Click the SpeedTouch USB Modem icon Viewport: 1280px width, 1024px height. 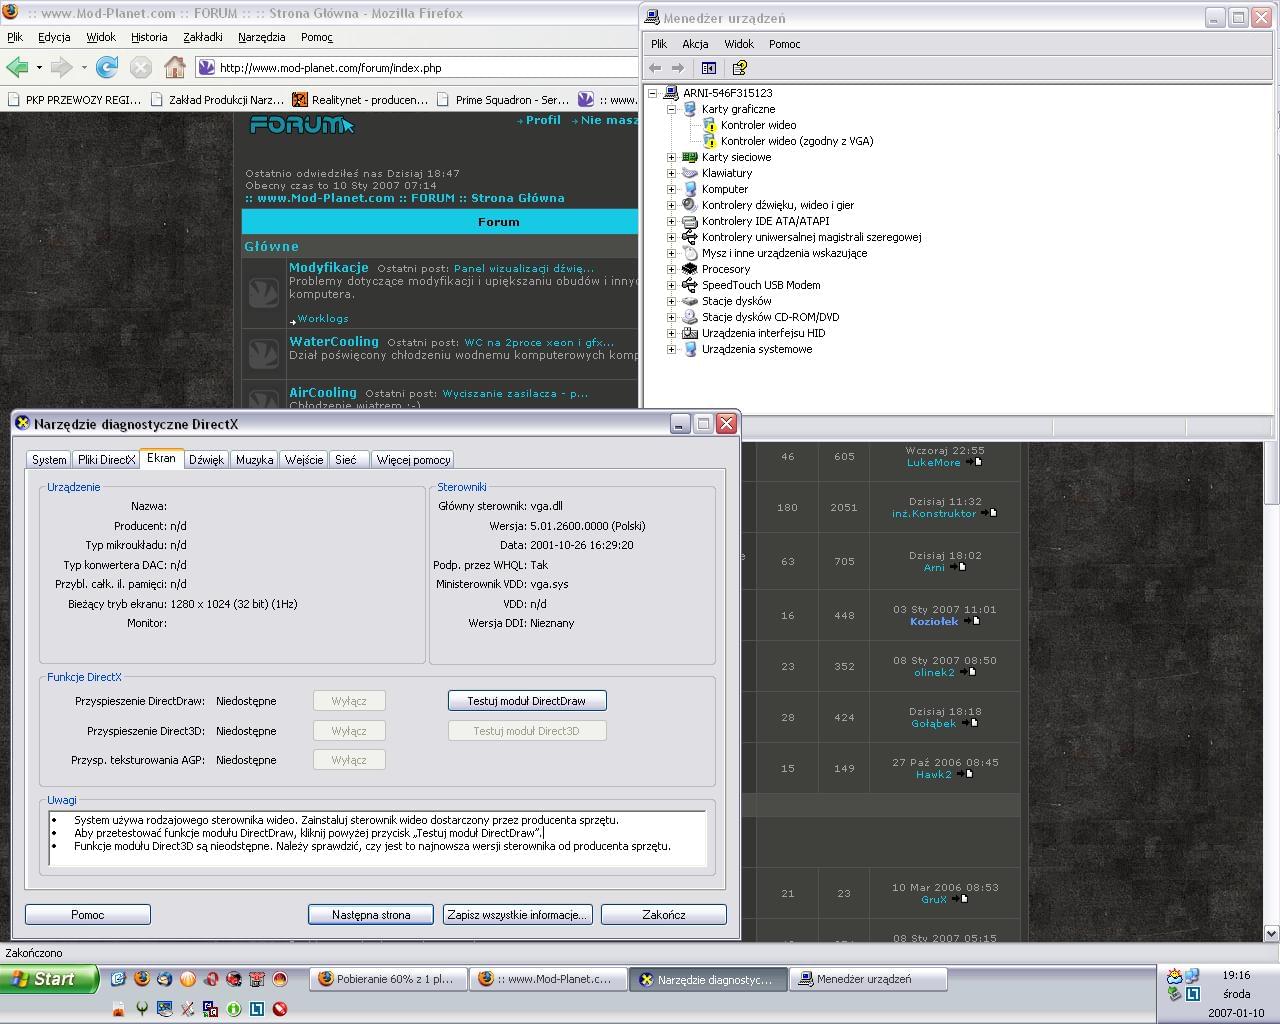[690, 285]
